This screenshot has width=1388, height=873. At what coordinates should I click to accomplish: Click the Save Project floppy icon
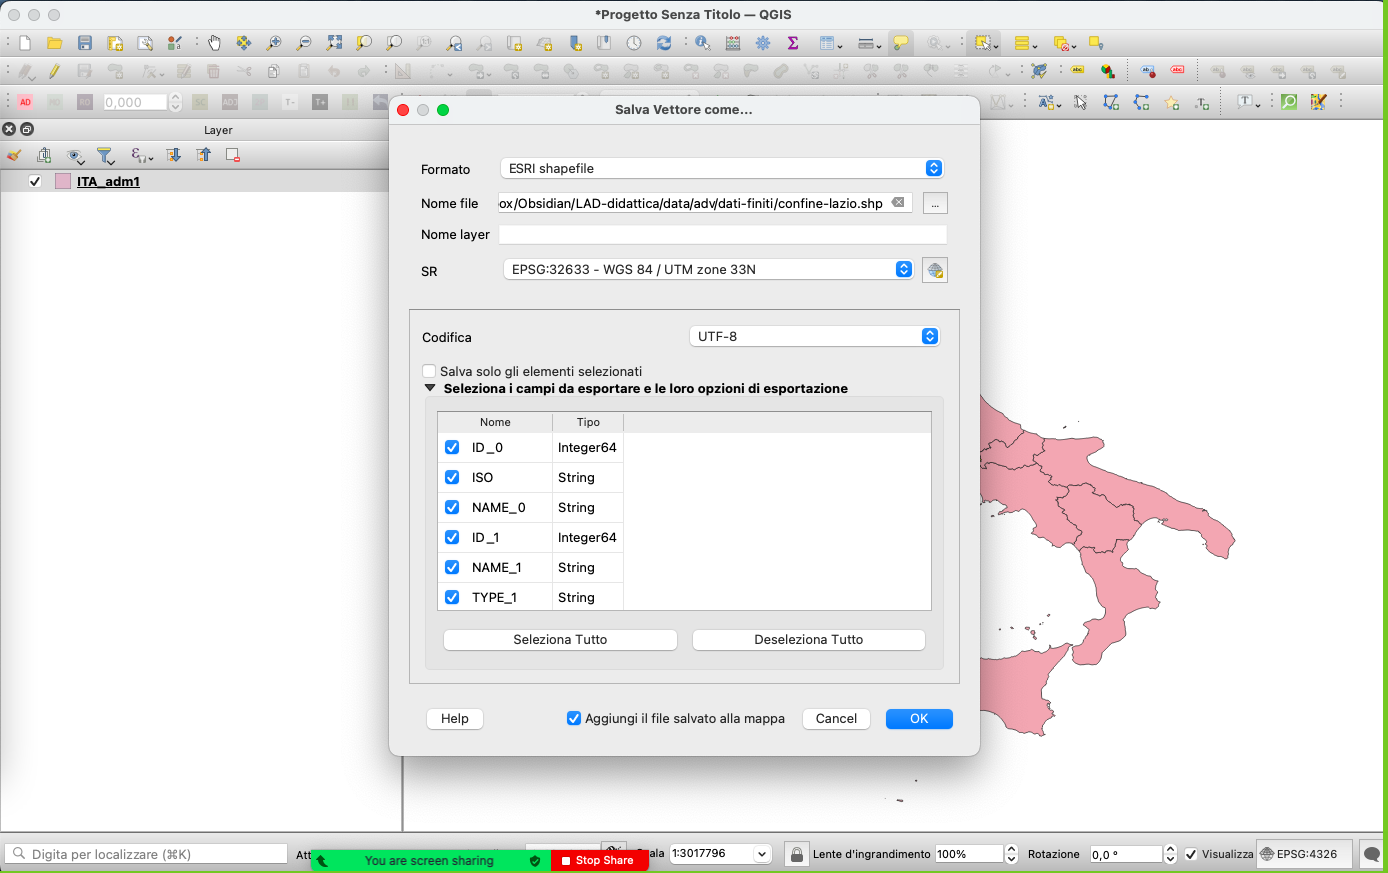[x=85, y=43]
